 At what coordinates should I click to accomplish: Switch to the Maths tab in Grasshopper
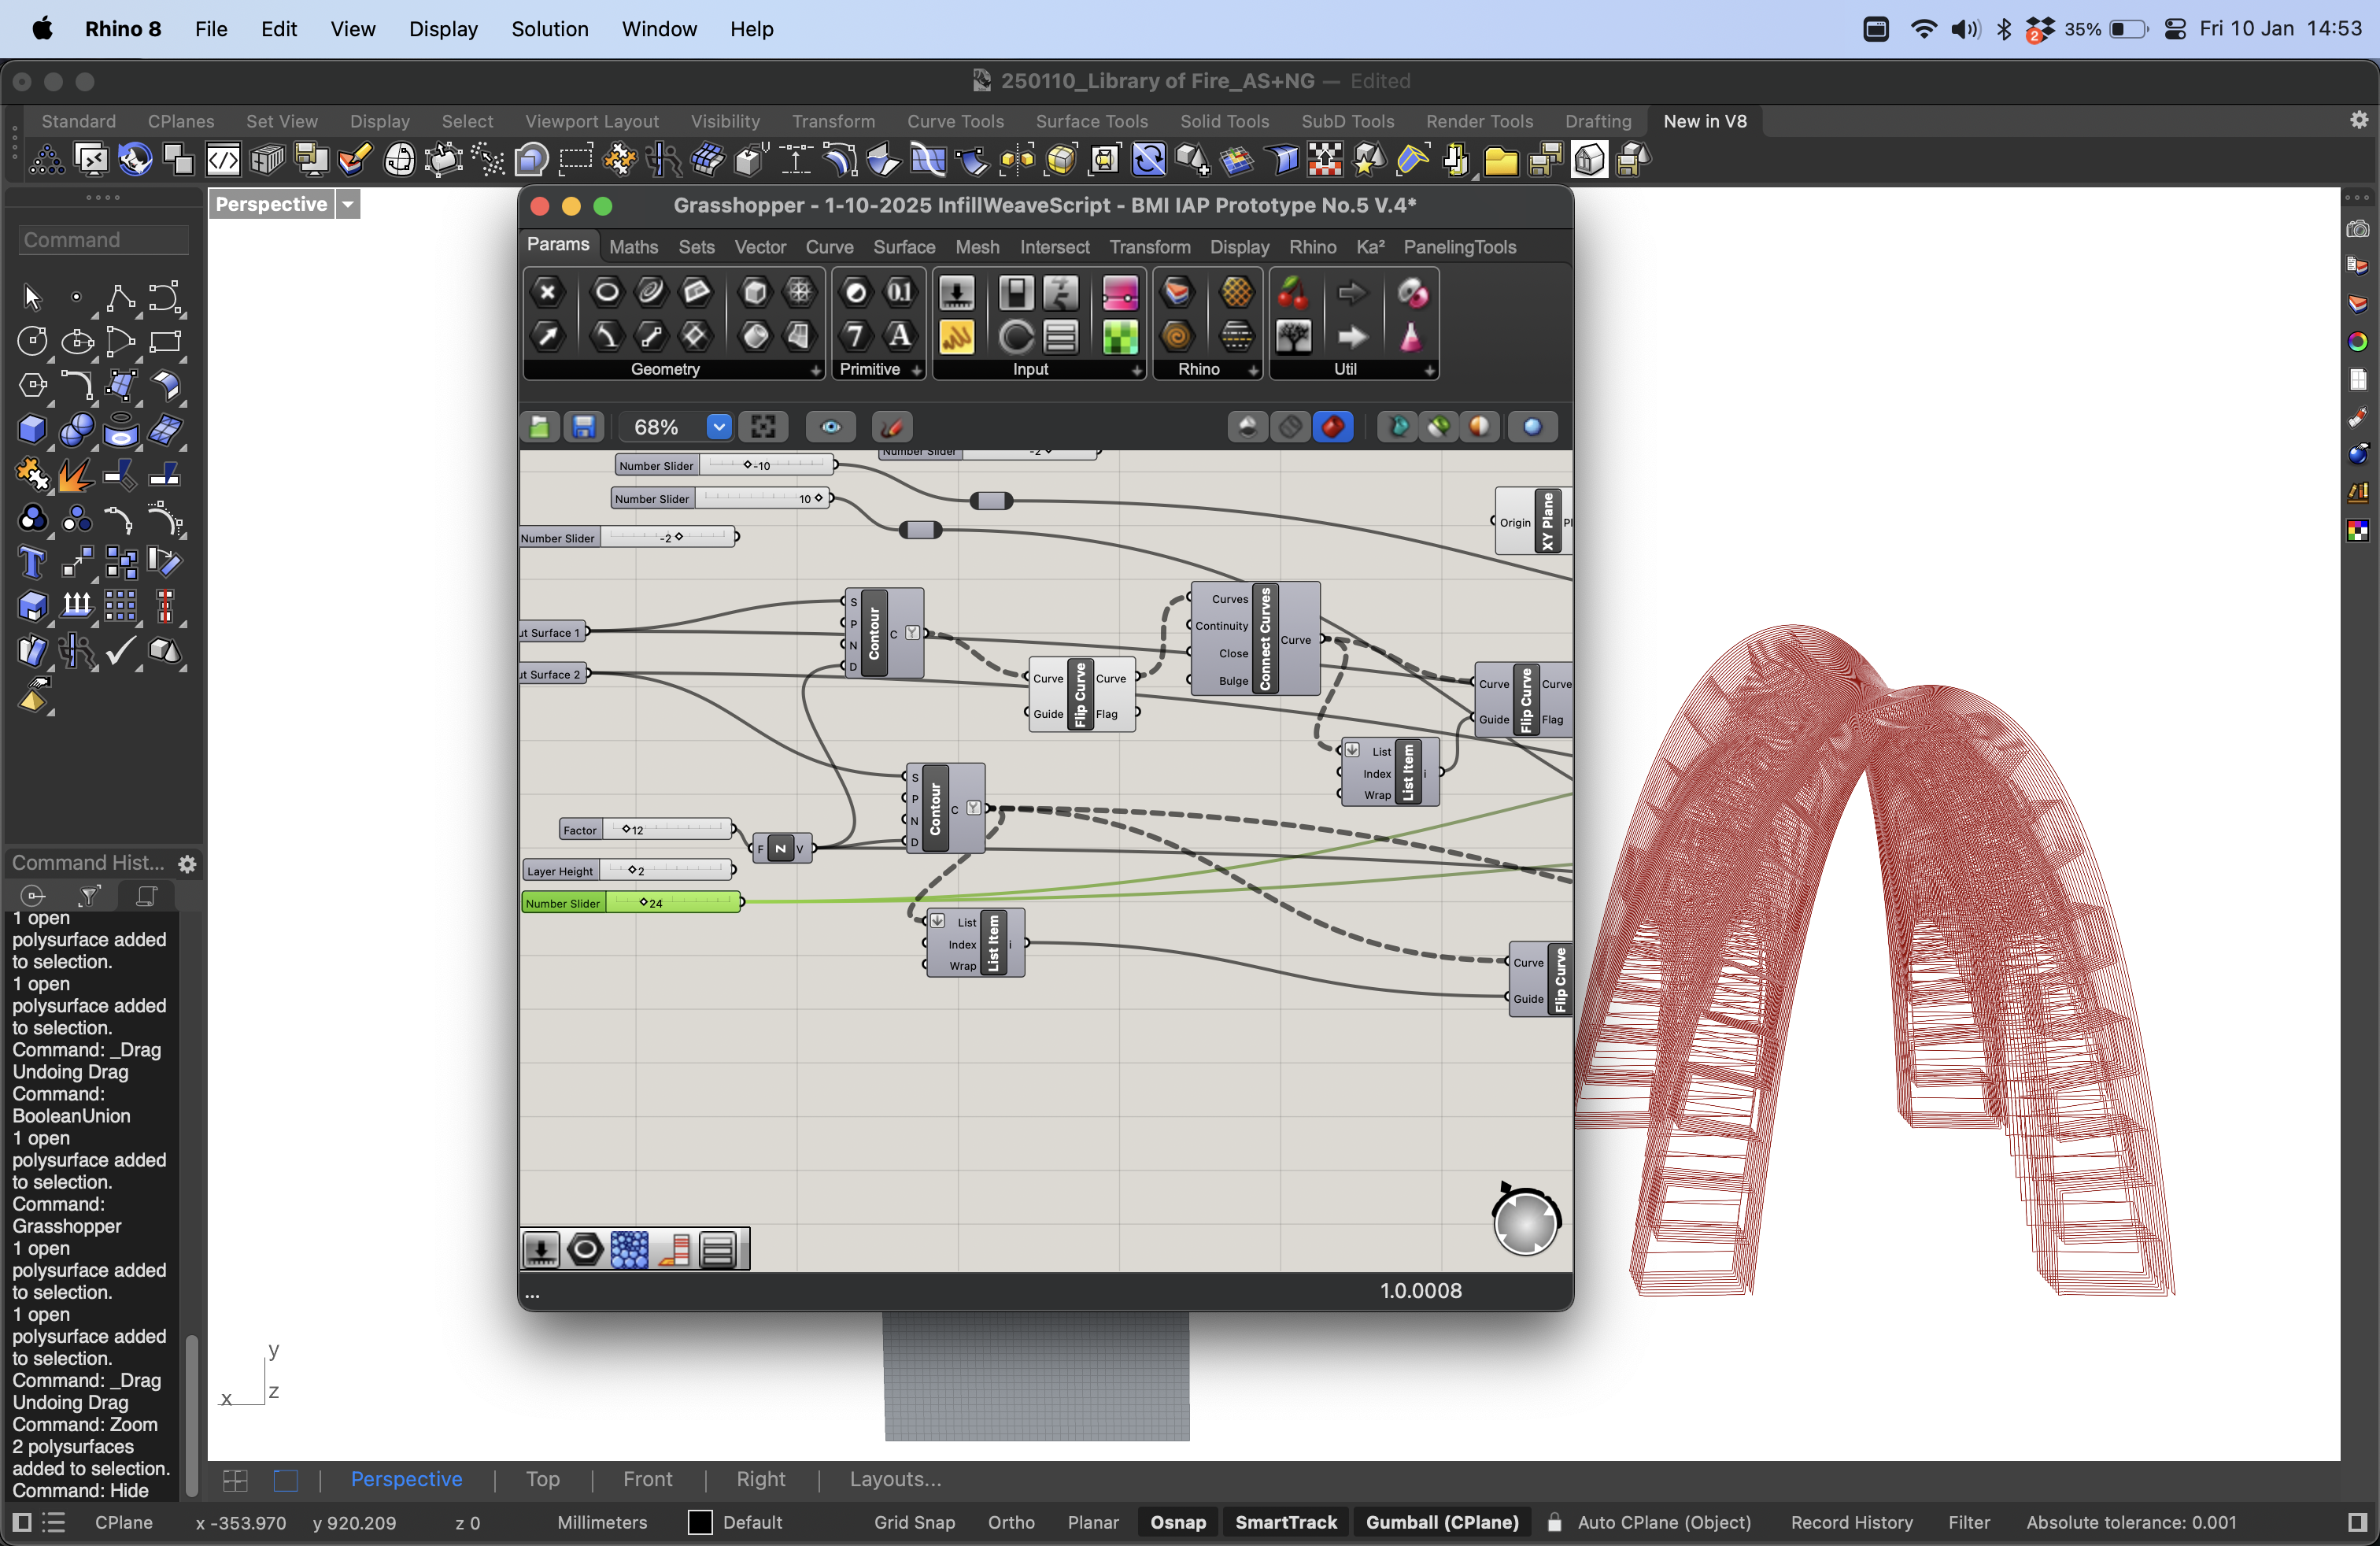pos(633,247)
